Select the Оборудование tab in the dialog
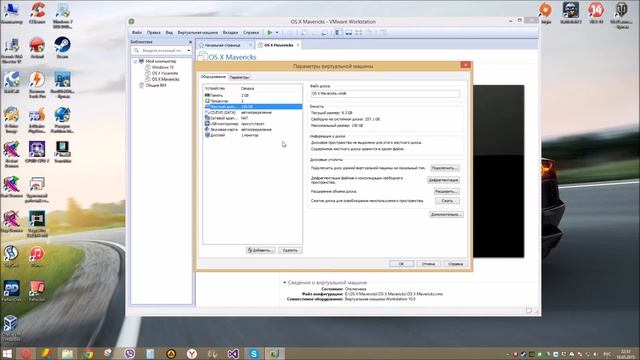 coord(213,77)
